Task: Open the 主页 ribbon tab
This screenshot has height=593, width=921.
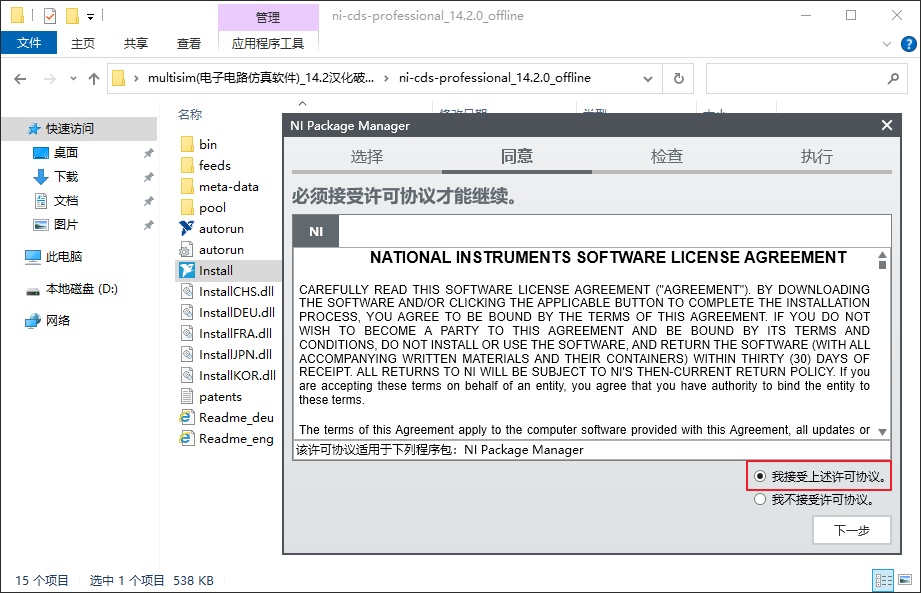Action: tap(83, 43)
